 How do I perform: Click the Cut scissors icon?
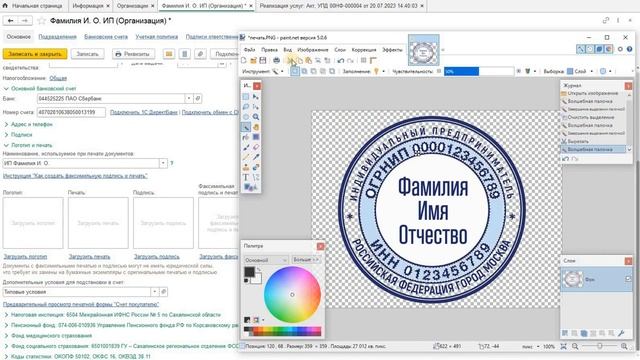291,60
